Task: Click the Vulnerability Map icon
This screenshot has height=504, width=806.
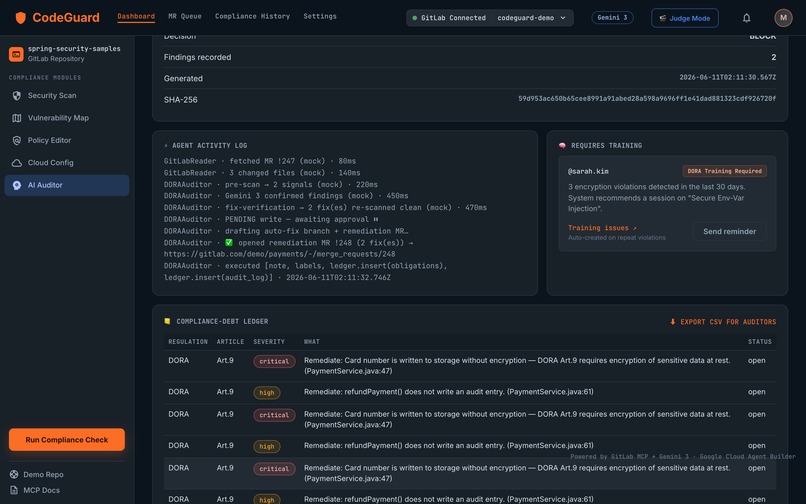Action: tap(17, 118)
